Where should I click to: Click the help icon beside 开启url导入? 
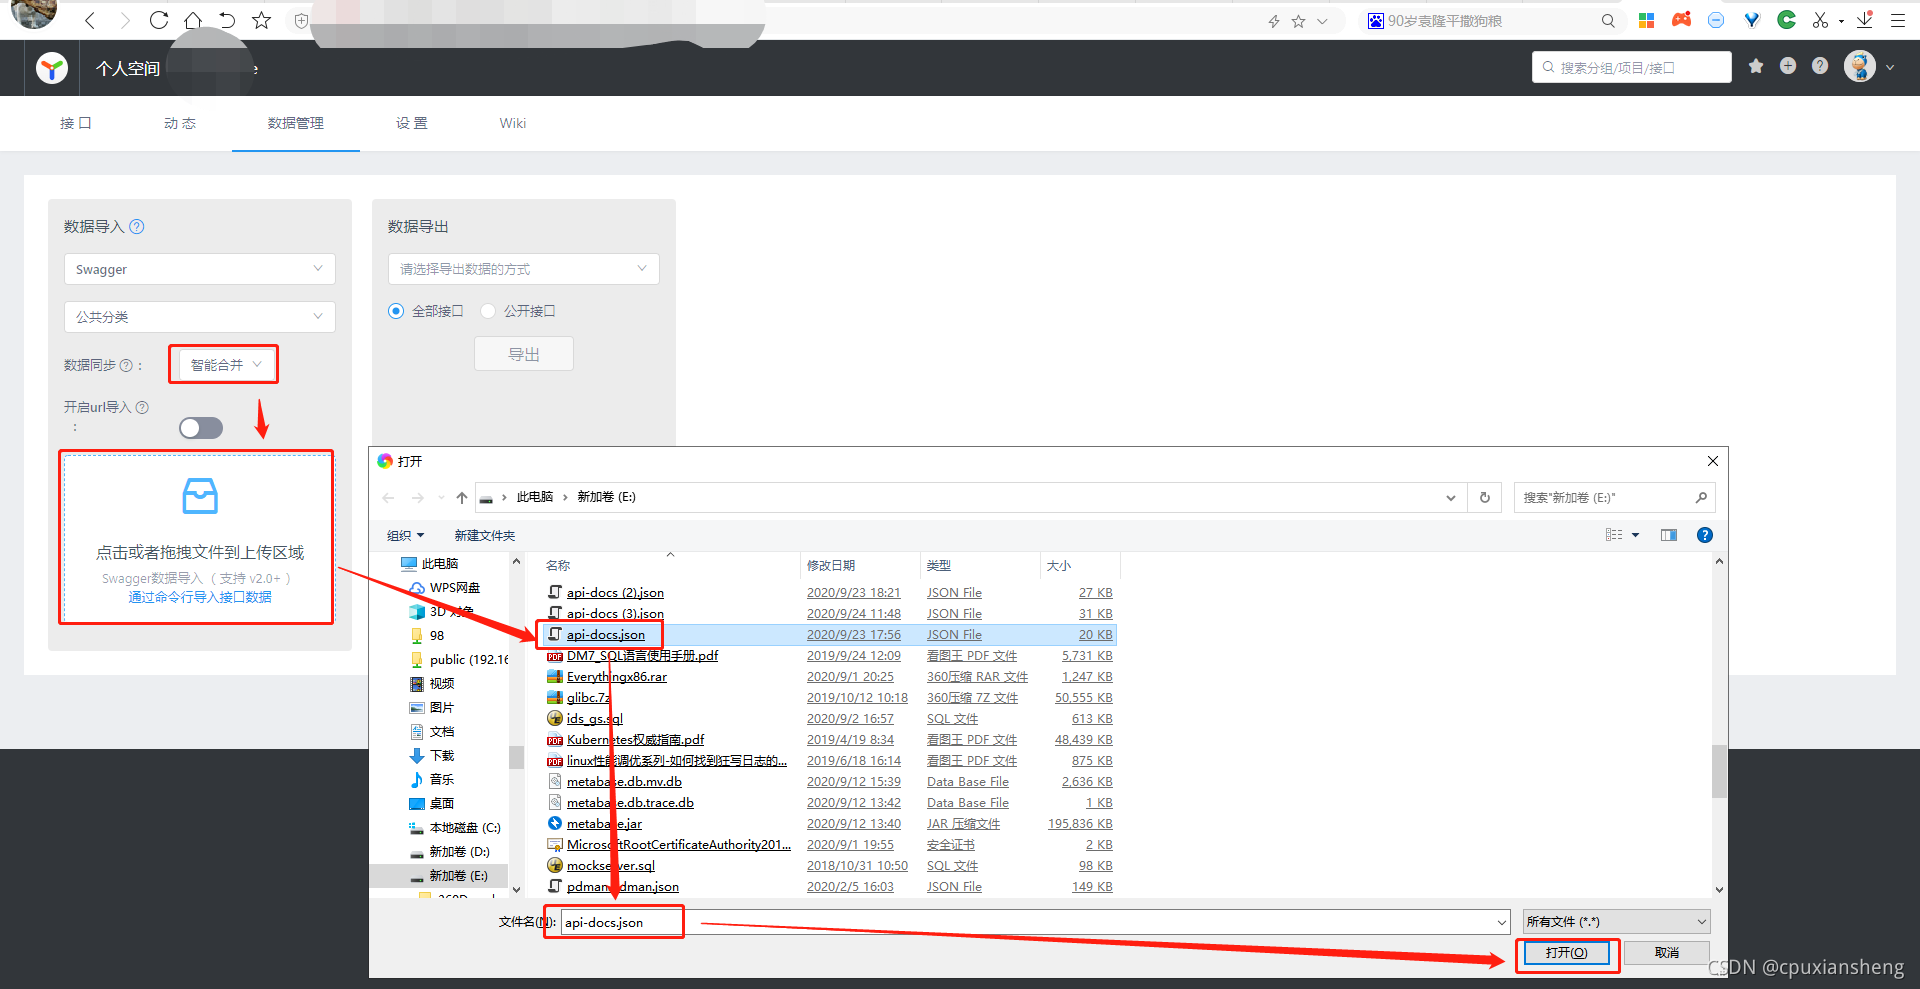pyautogui.click(x=142, y=407)
